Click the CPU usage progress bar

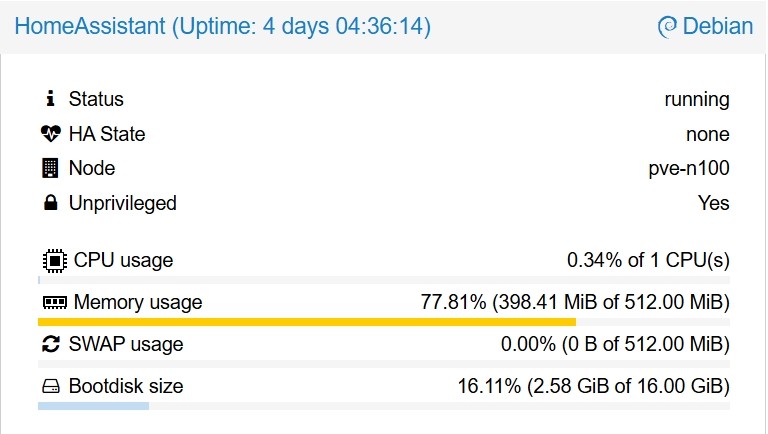(x=384, y=280)
